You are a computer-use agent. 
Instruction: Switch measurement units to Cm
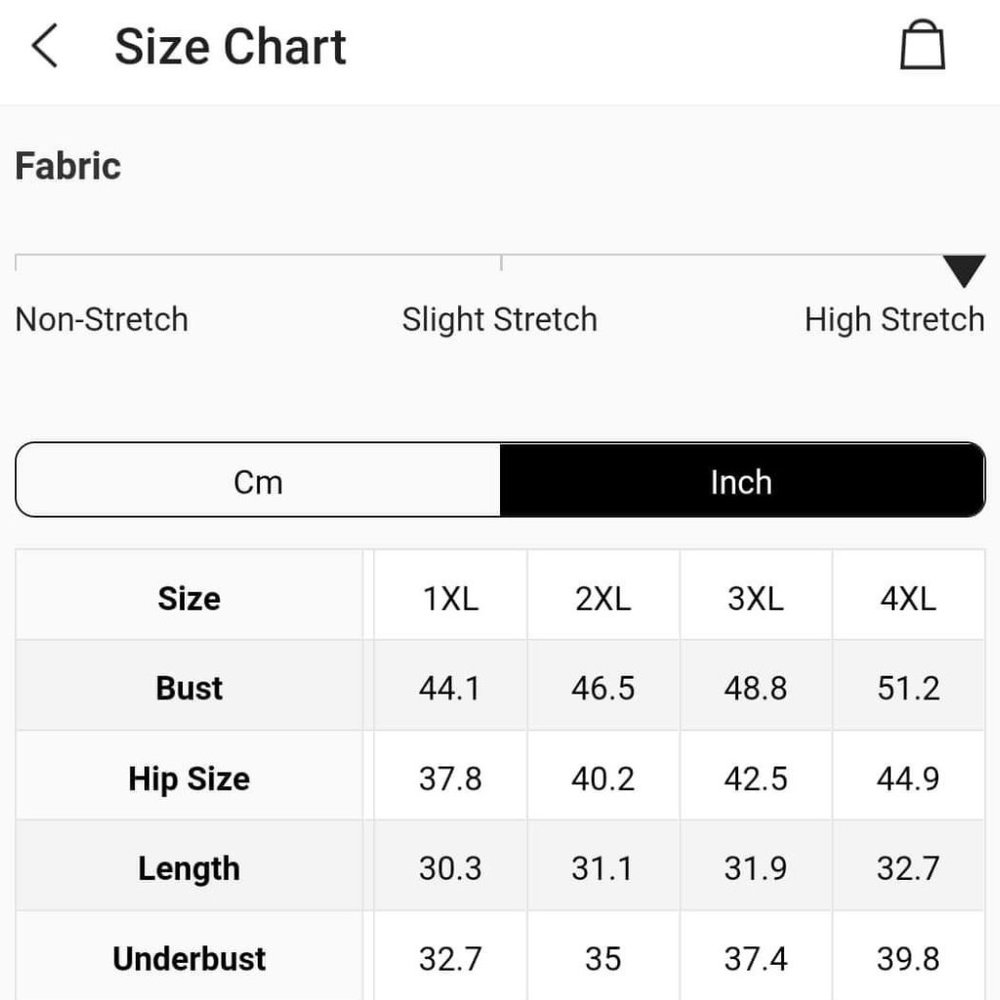coord(258,480)
